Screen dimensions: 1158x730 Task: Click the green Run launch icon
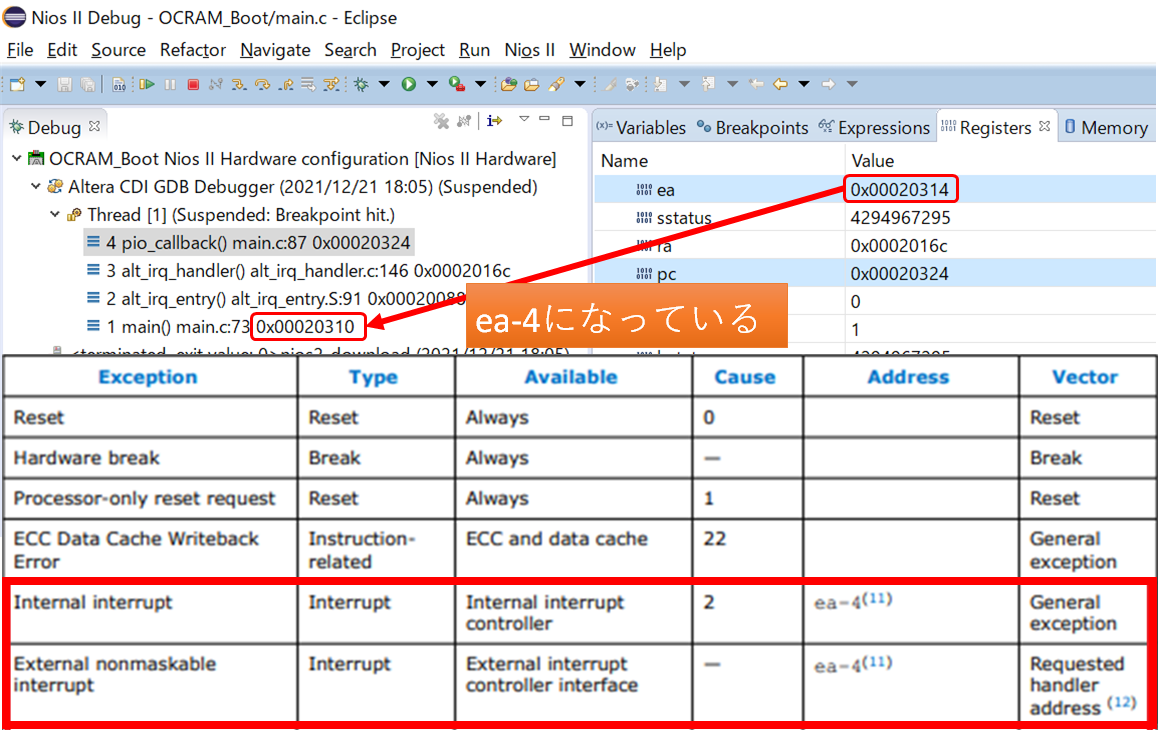point(409,85)
